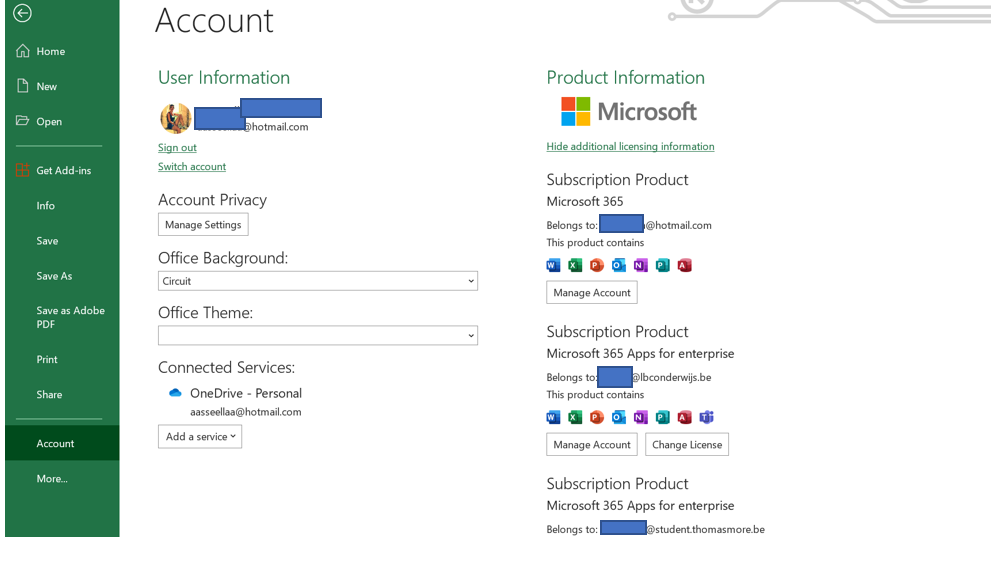
Task: Click Manage Account under Microsoft 365
Action: tap(592, 293)
